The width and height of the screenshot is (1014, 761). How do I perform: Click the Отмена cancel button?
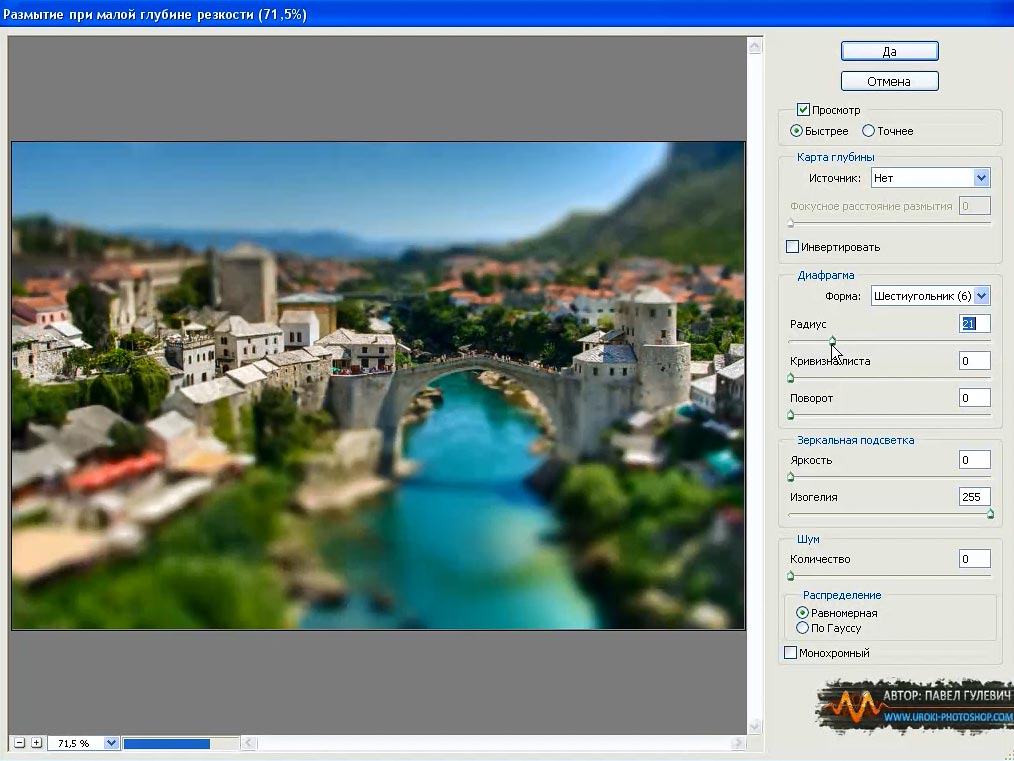889,81
